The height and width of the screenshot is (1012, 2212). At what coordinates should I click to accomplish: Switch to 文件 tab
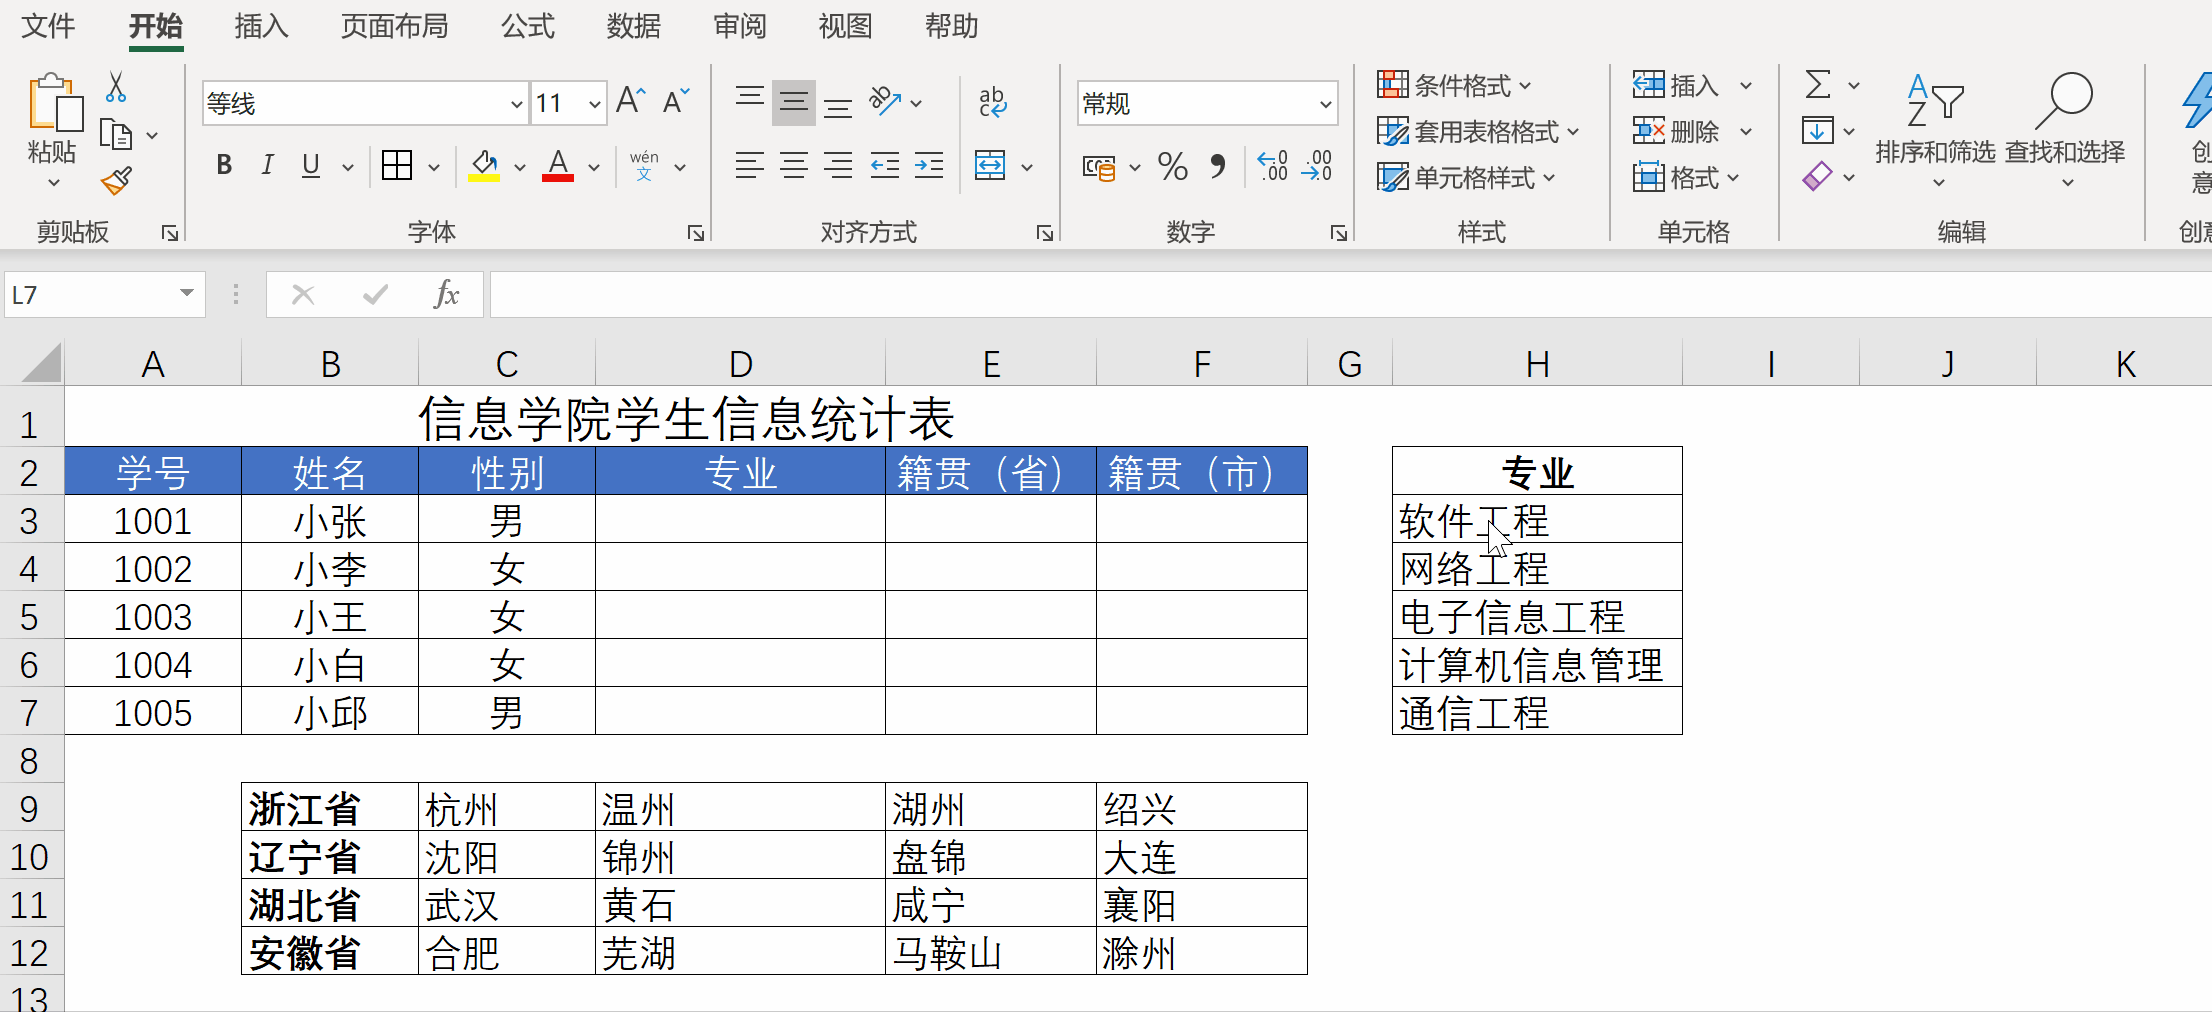[48, 26]
